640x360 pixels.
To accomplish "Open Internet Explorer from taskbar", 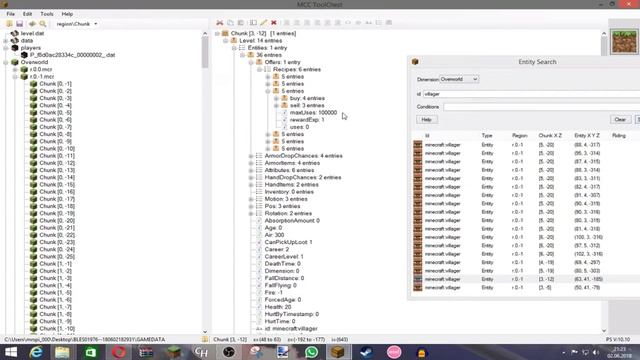I will click(36, 352).
